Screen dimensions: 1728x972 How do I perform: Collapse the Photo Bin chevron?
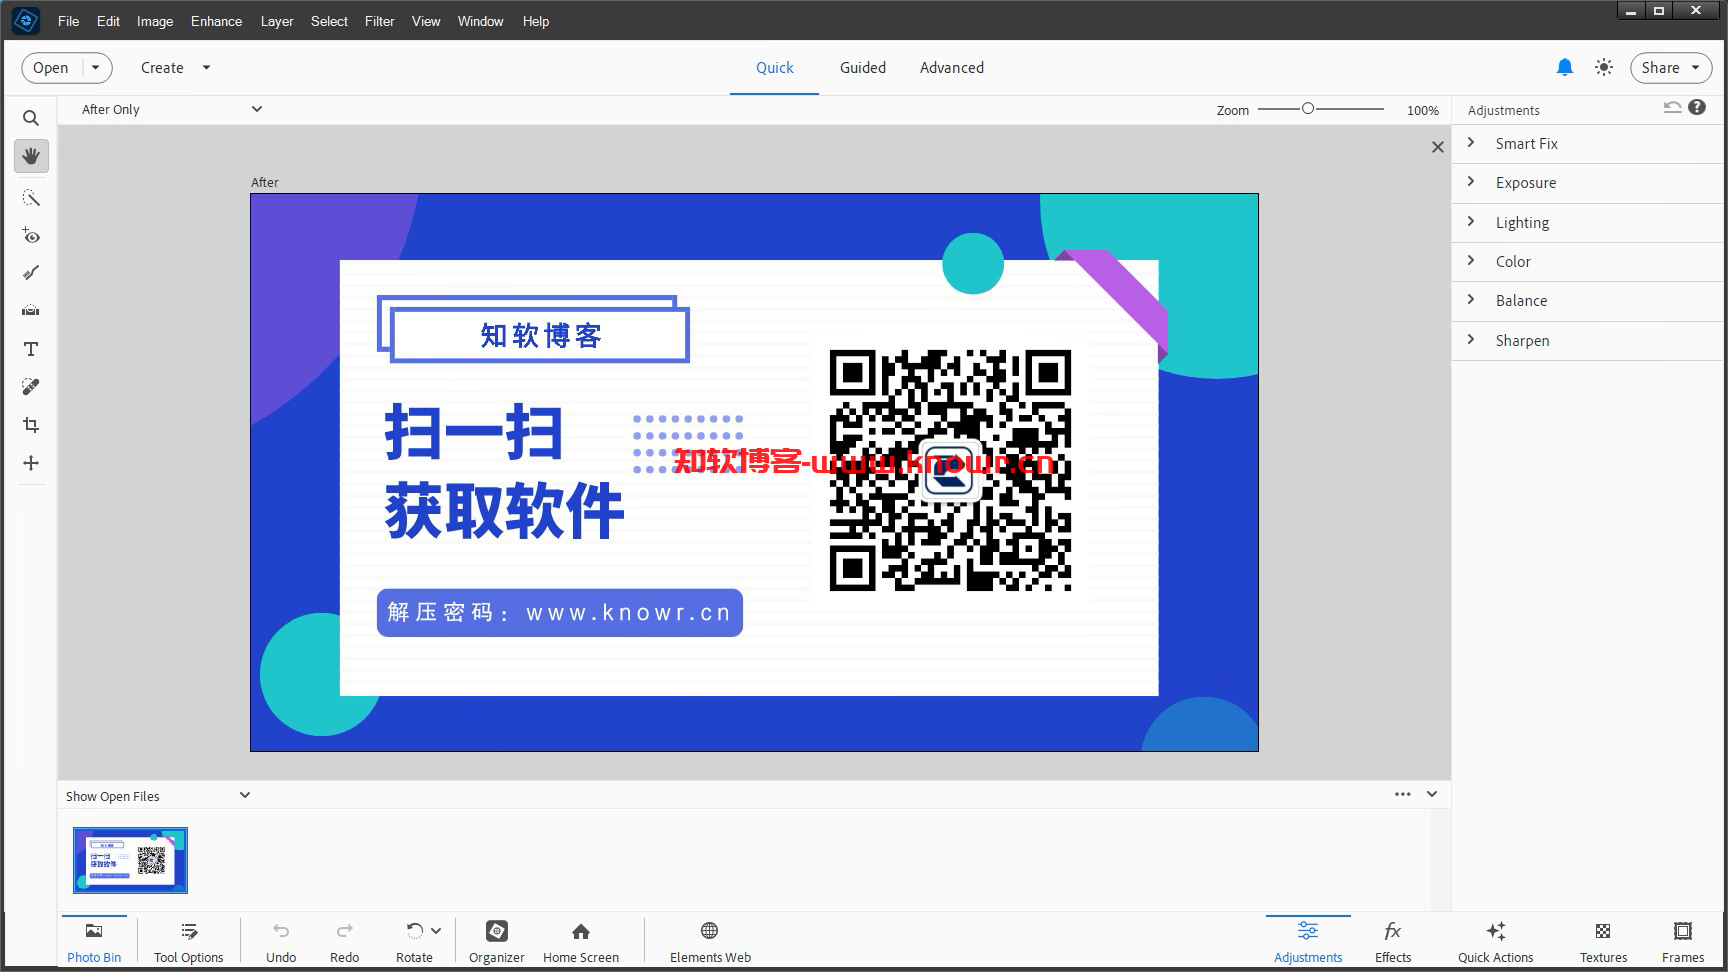pos(1432,794)
